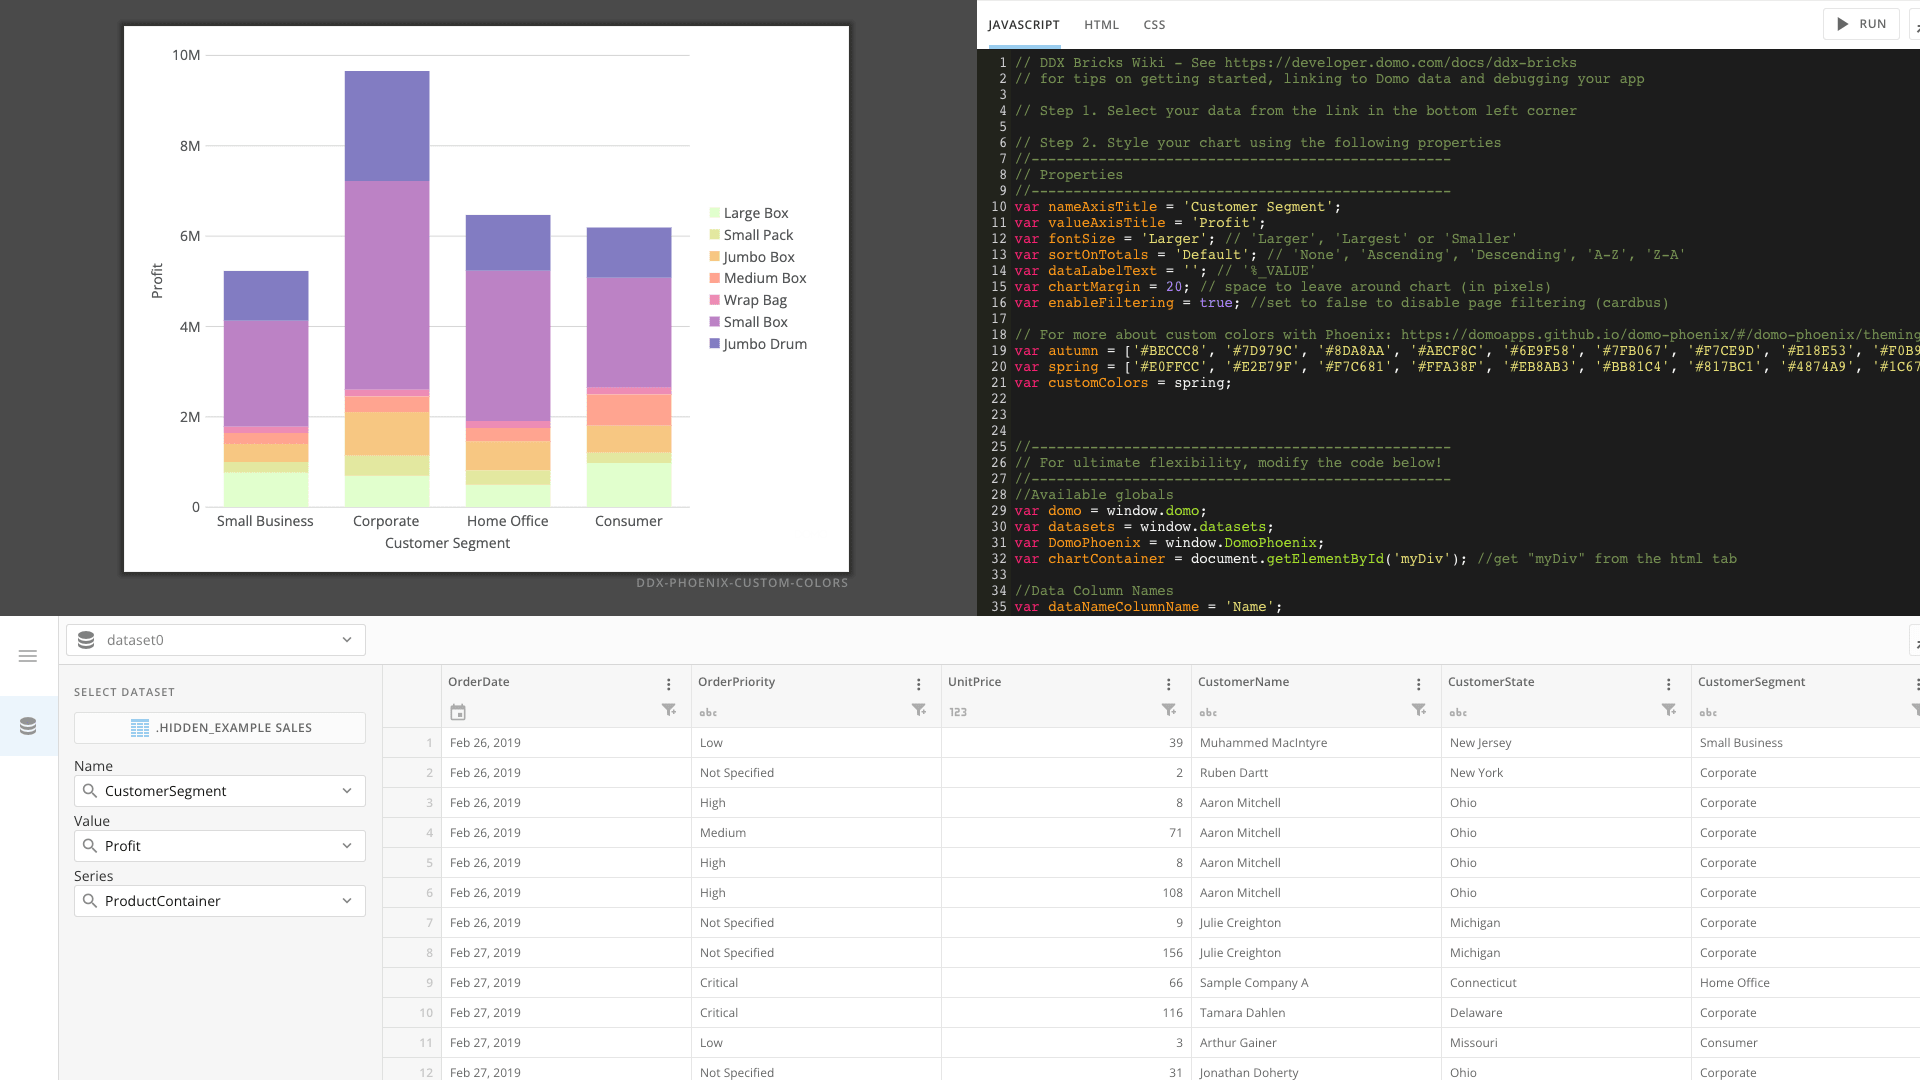
Task: Click the .HIDDEN_EXAMPLE SALES dataset button
Action: click(x=220, y=728)
